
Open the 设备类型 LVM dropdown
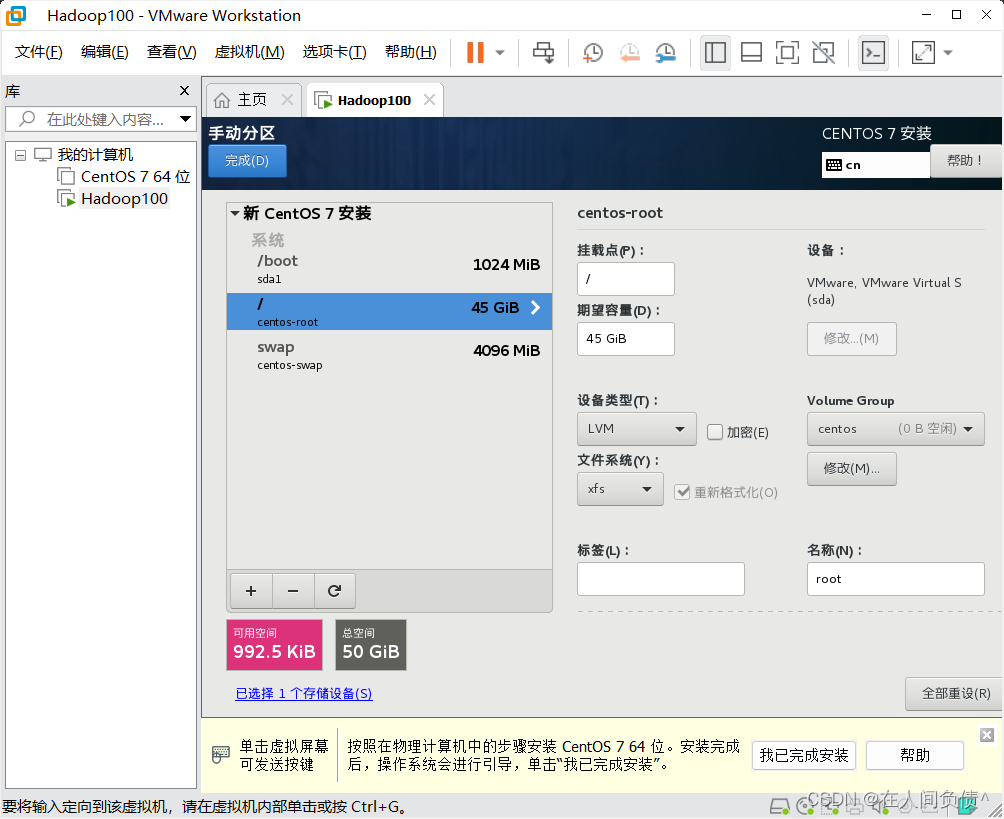(636, 428)
